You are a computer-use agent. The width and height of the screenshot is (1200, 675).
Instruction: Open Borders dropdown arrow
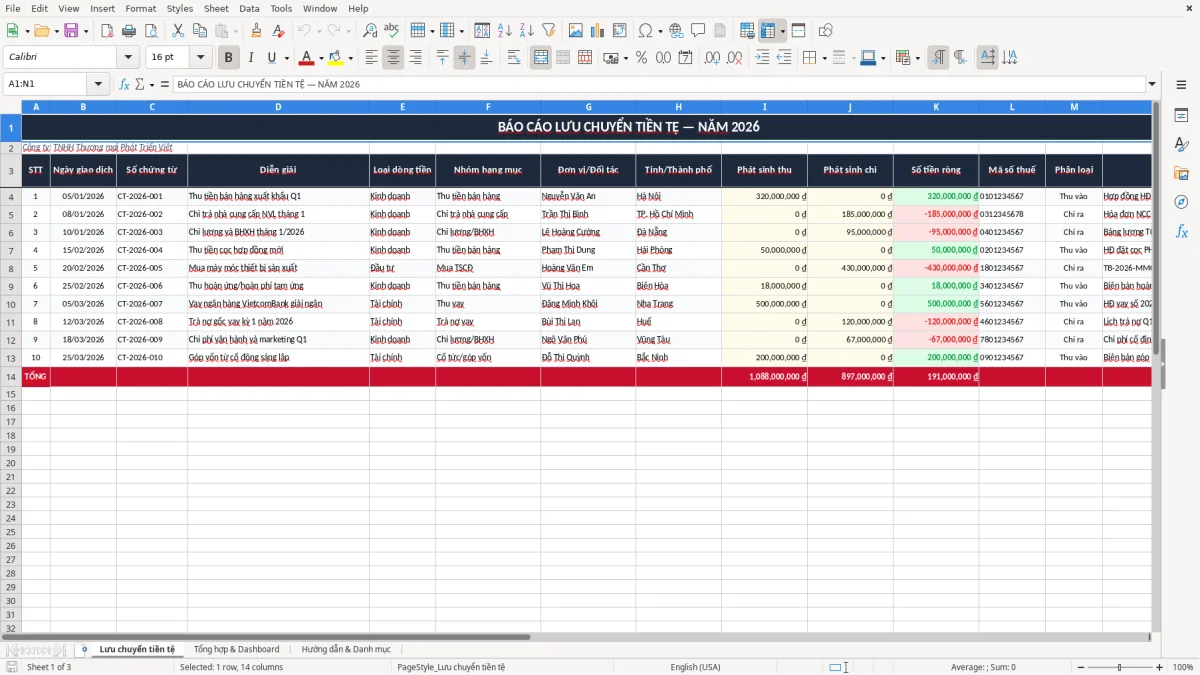pos(824,58)
